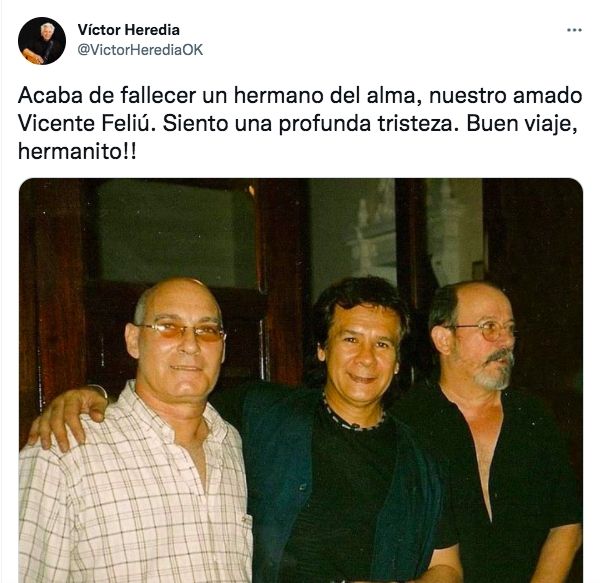Open the Víctor Heredia display name link
Screen dimensions: 600x583
pyautogui.click(x=129, y=30)
